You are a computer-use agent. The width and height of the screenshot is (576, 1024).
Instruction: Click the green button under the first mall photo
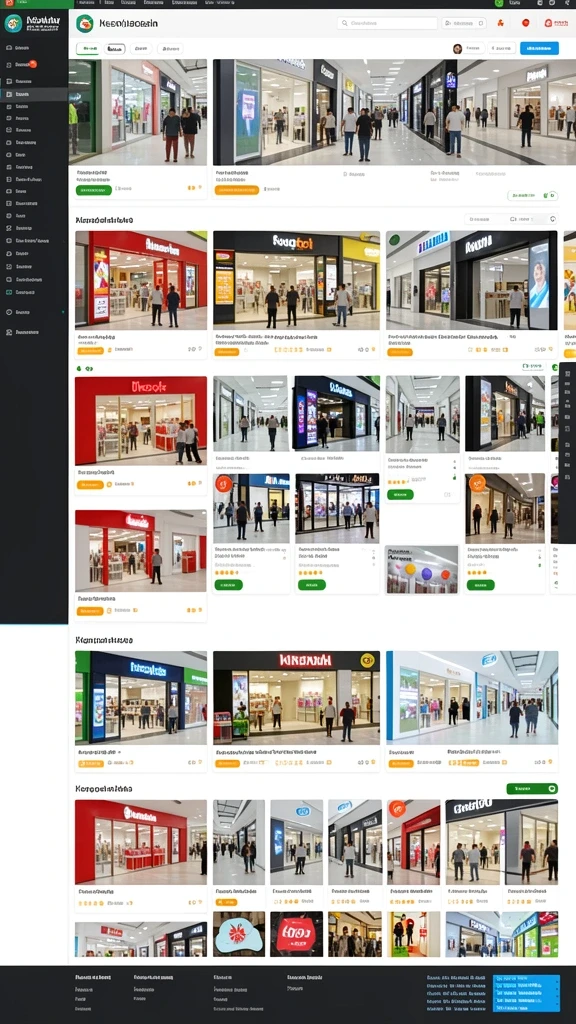93,190
